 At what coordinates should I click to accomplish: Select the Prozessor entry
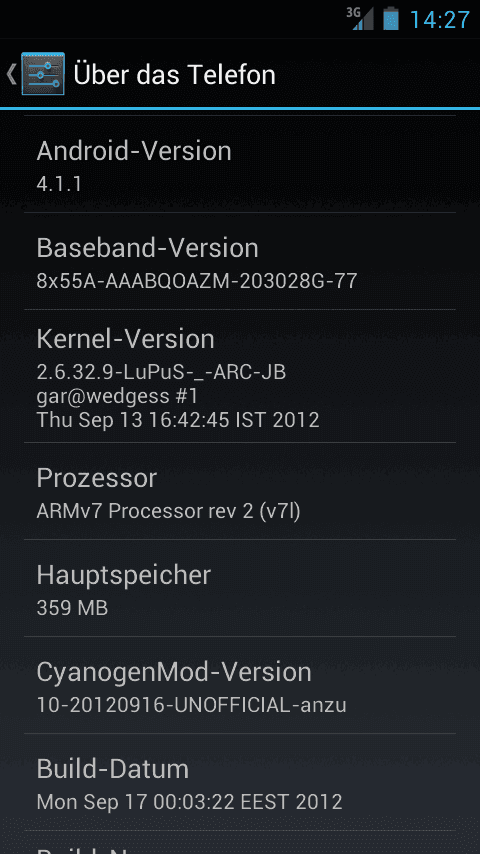pos(240,491)
